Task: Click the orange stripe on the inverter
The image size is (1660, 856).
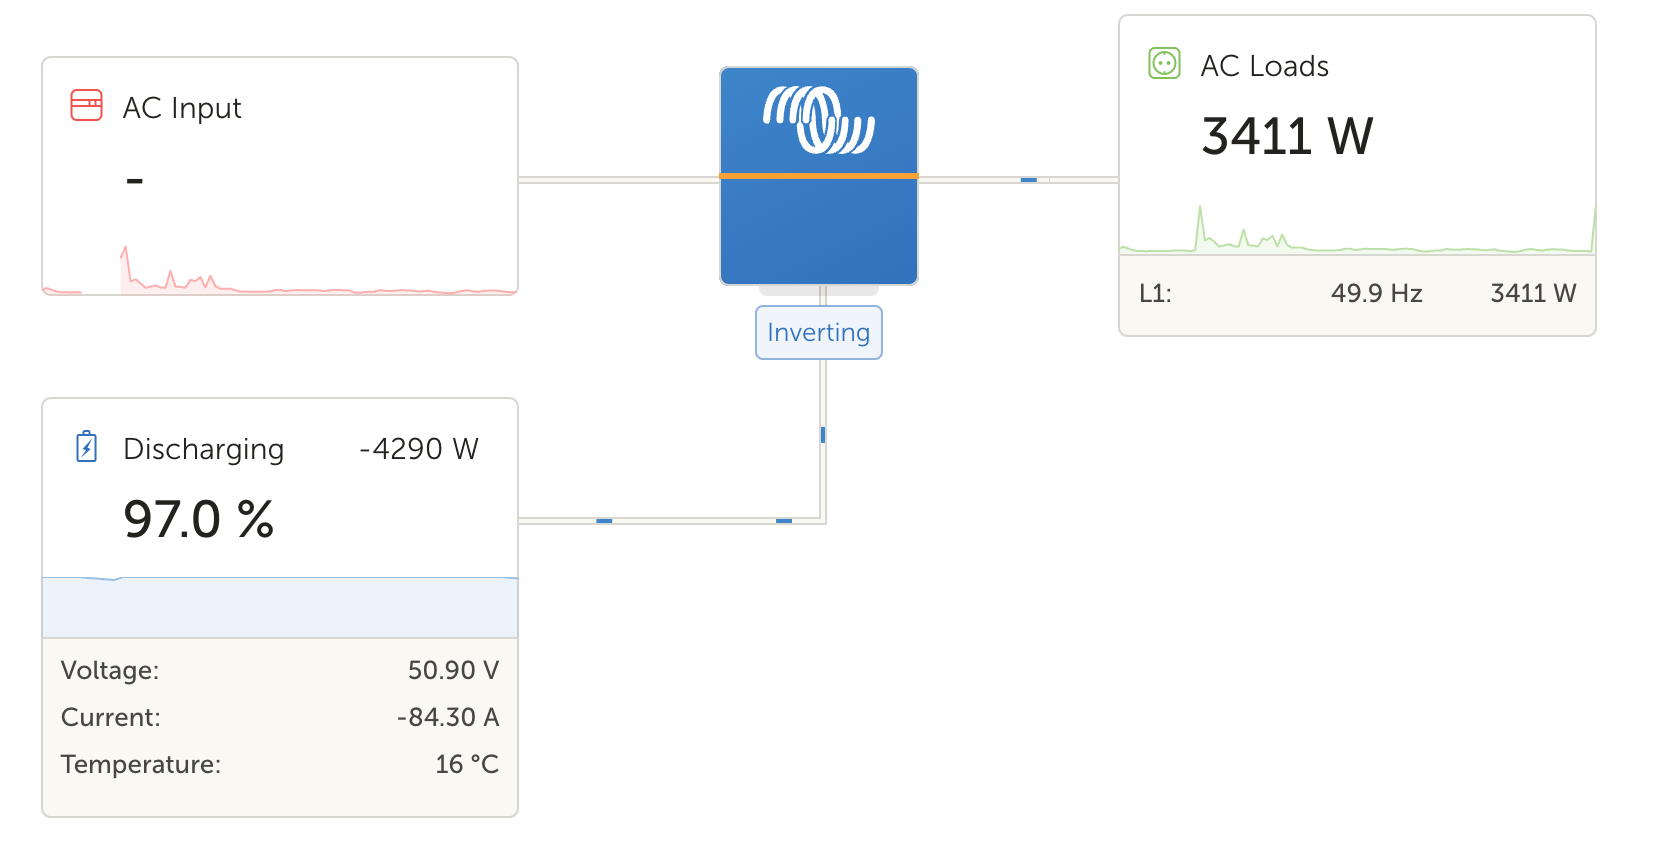Action: point(819,176)
